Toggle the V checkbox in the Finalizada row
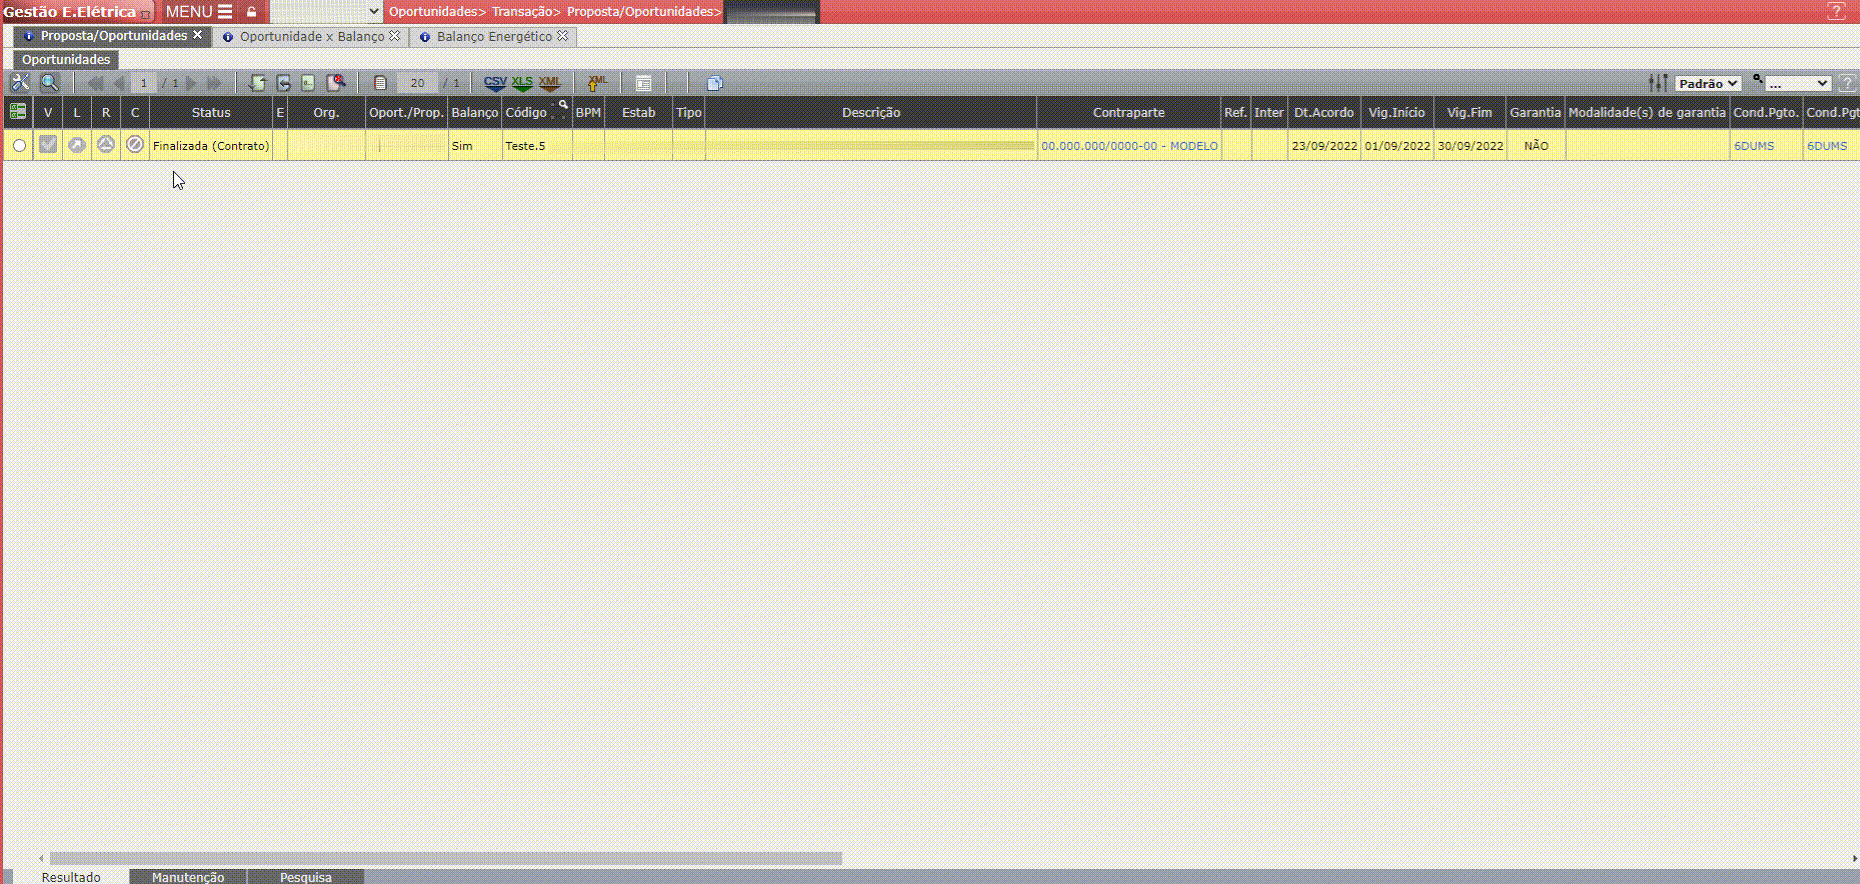The image size is (1860, 884). (48, 145)
